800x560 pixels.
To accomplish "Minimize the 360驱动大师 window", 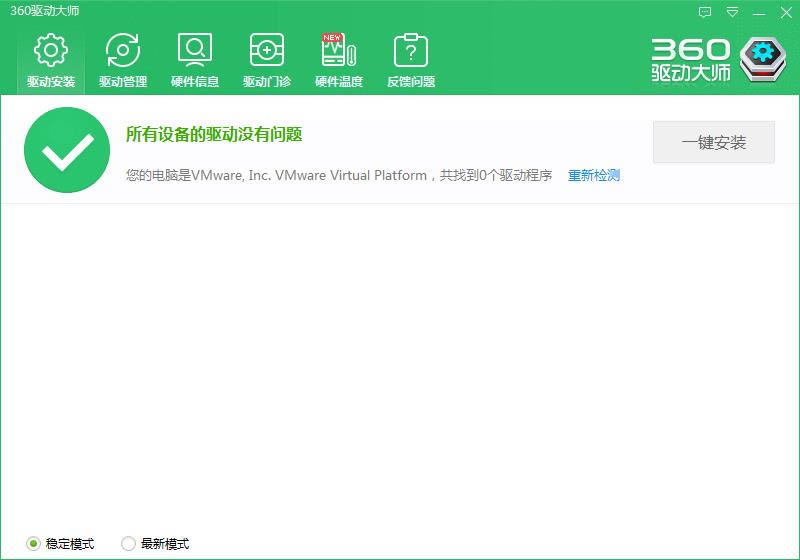I will [x=759, y=13].
